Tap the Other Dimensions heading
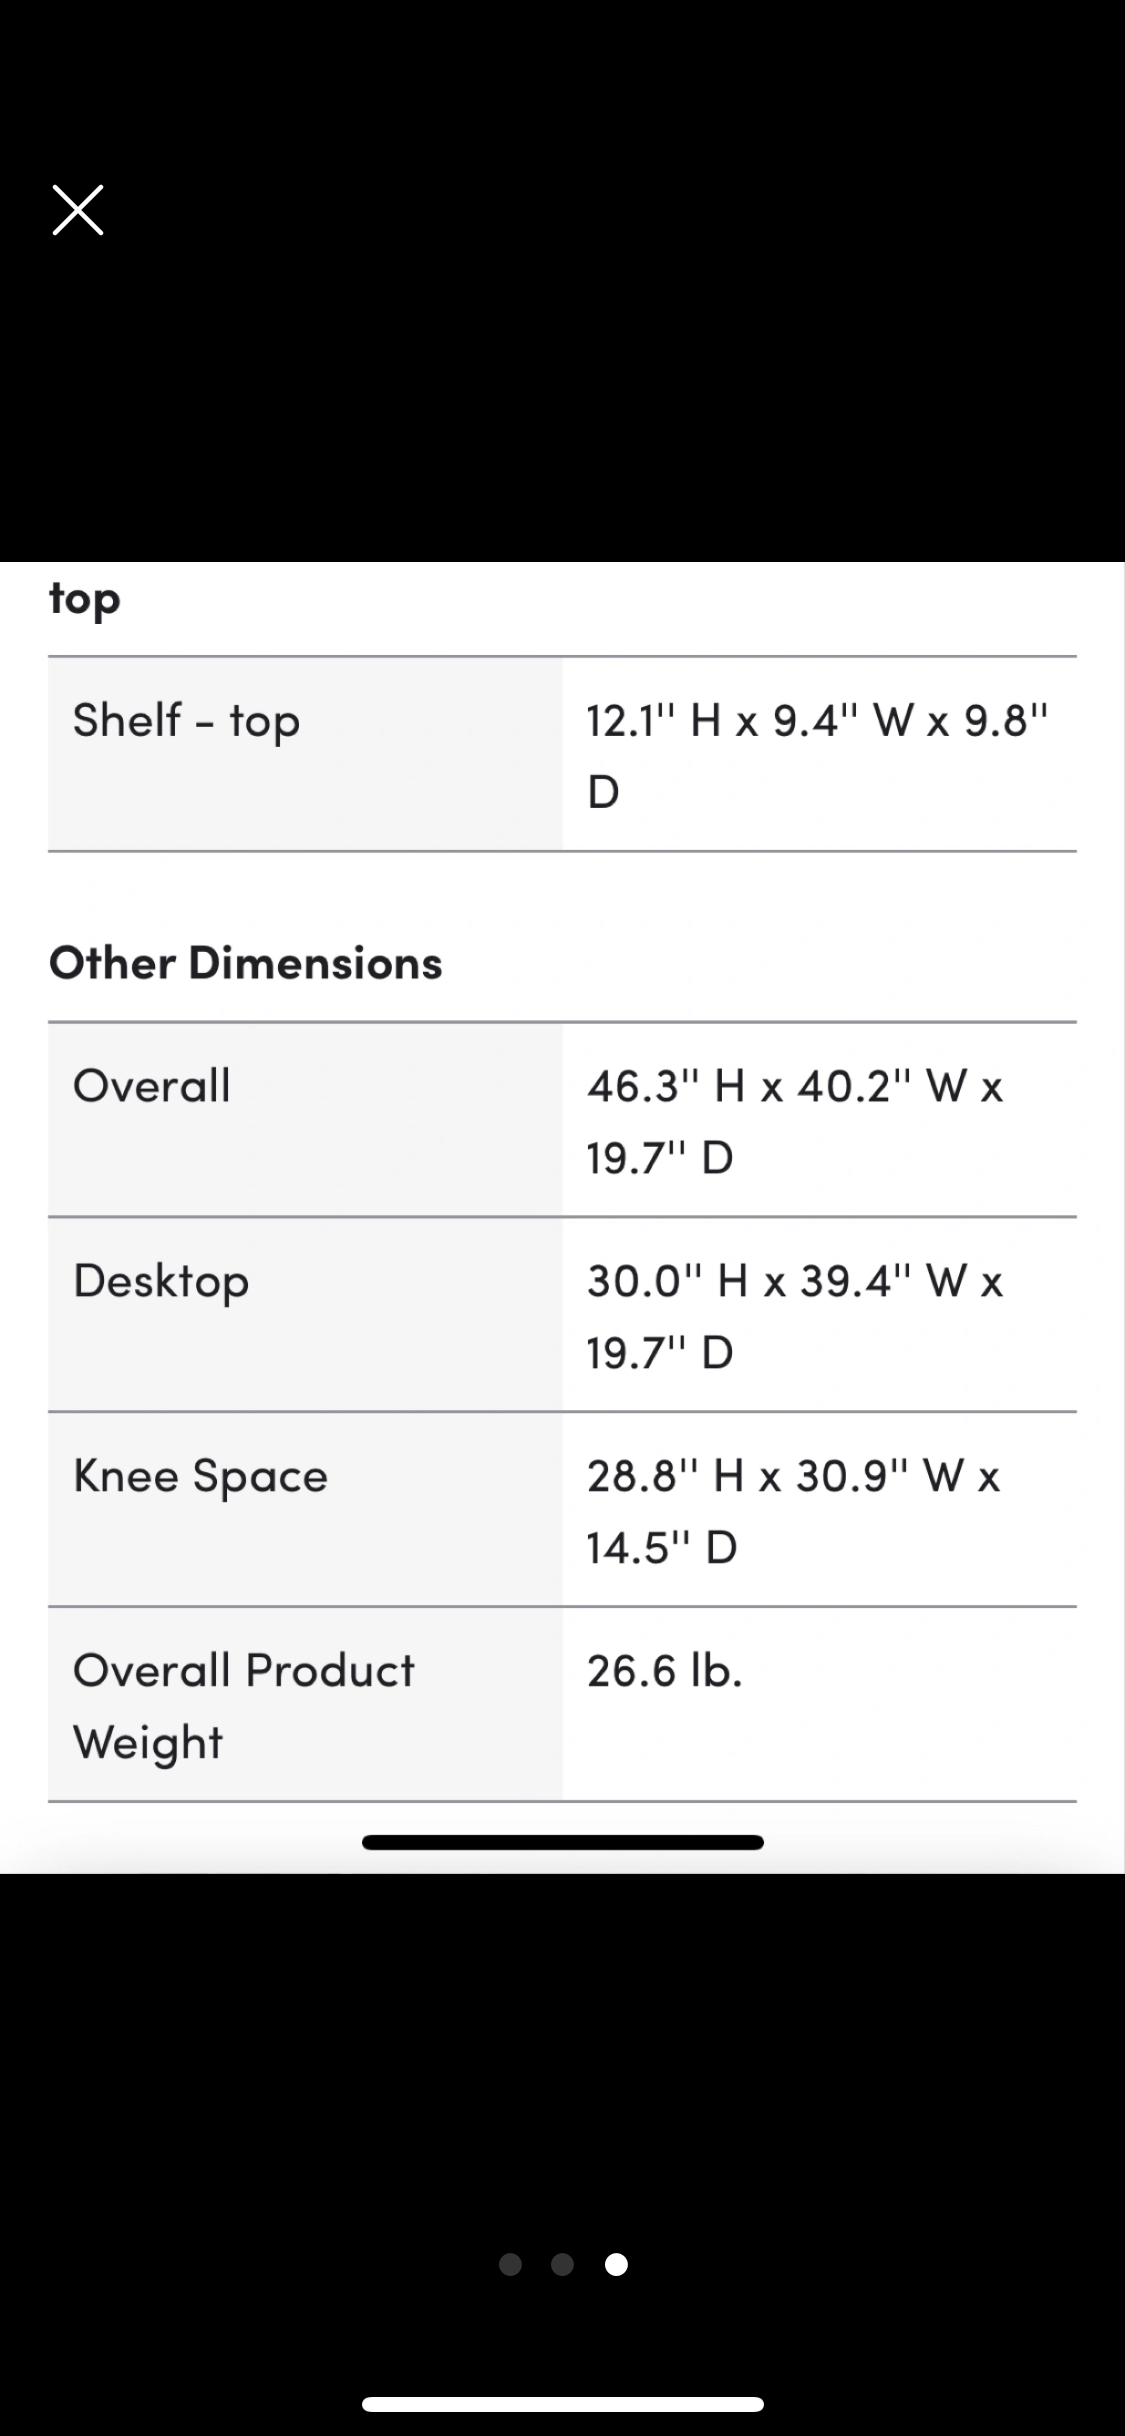 (246, 963)
